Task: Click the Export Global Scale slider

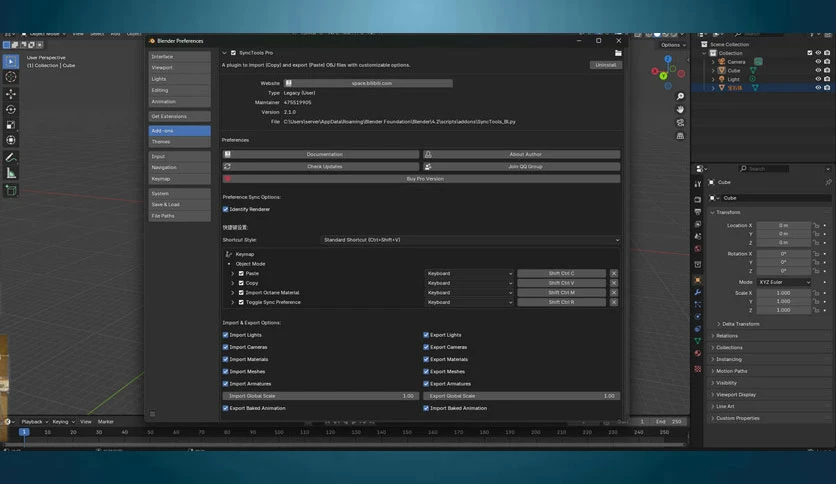Action: 522,396
